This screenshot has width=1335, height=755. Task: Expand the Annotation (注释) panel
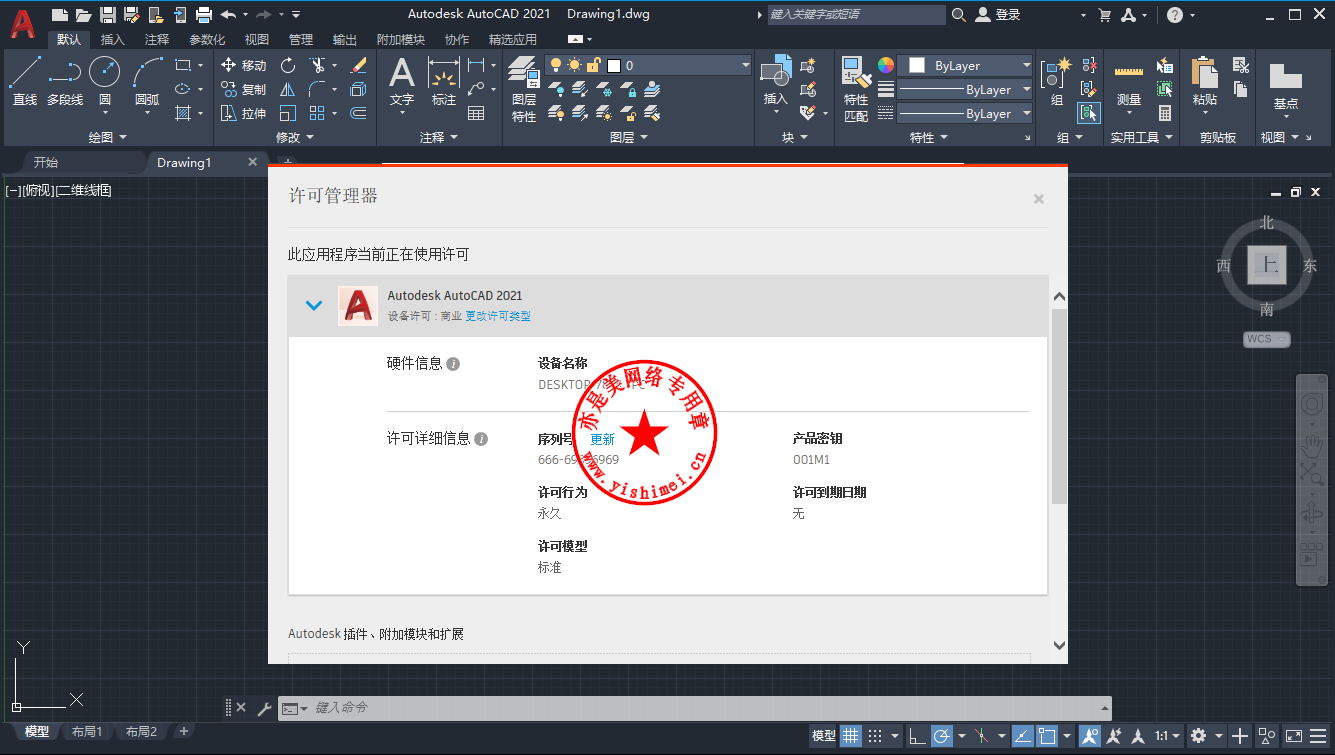click(x=439, y=137)
